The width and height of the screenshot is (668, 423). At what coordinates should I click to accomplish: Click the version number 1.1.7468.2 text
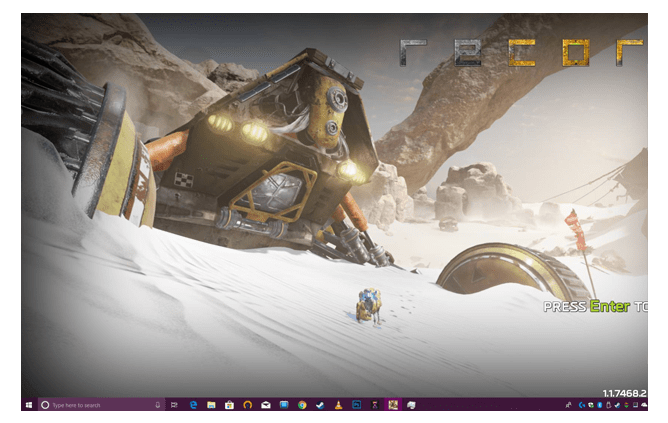tap(625, 393)
